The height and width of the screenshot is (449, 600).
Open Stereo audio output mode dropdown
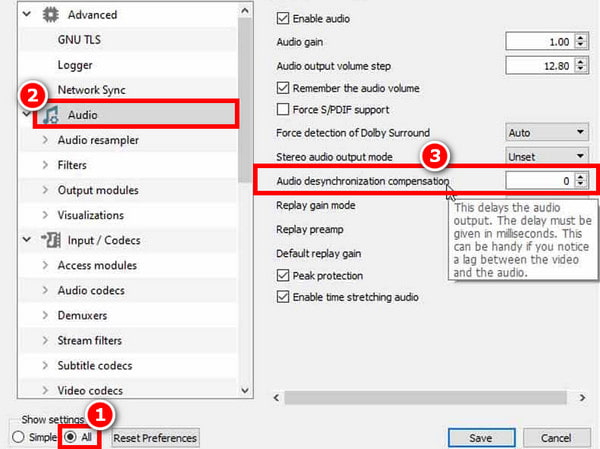coord(547,157)
